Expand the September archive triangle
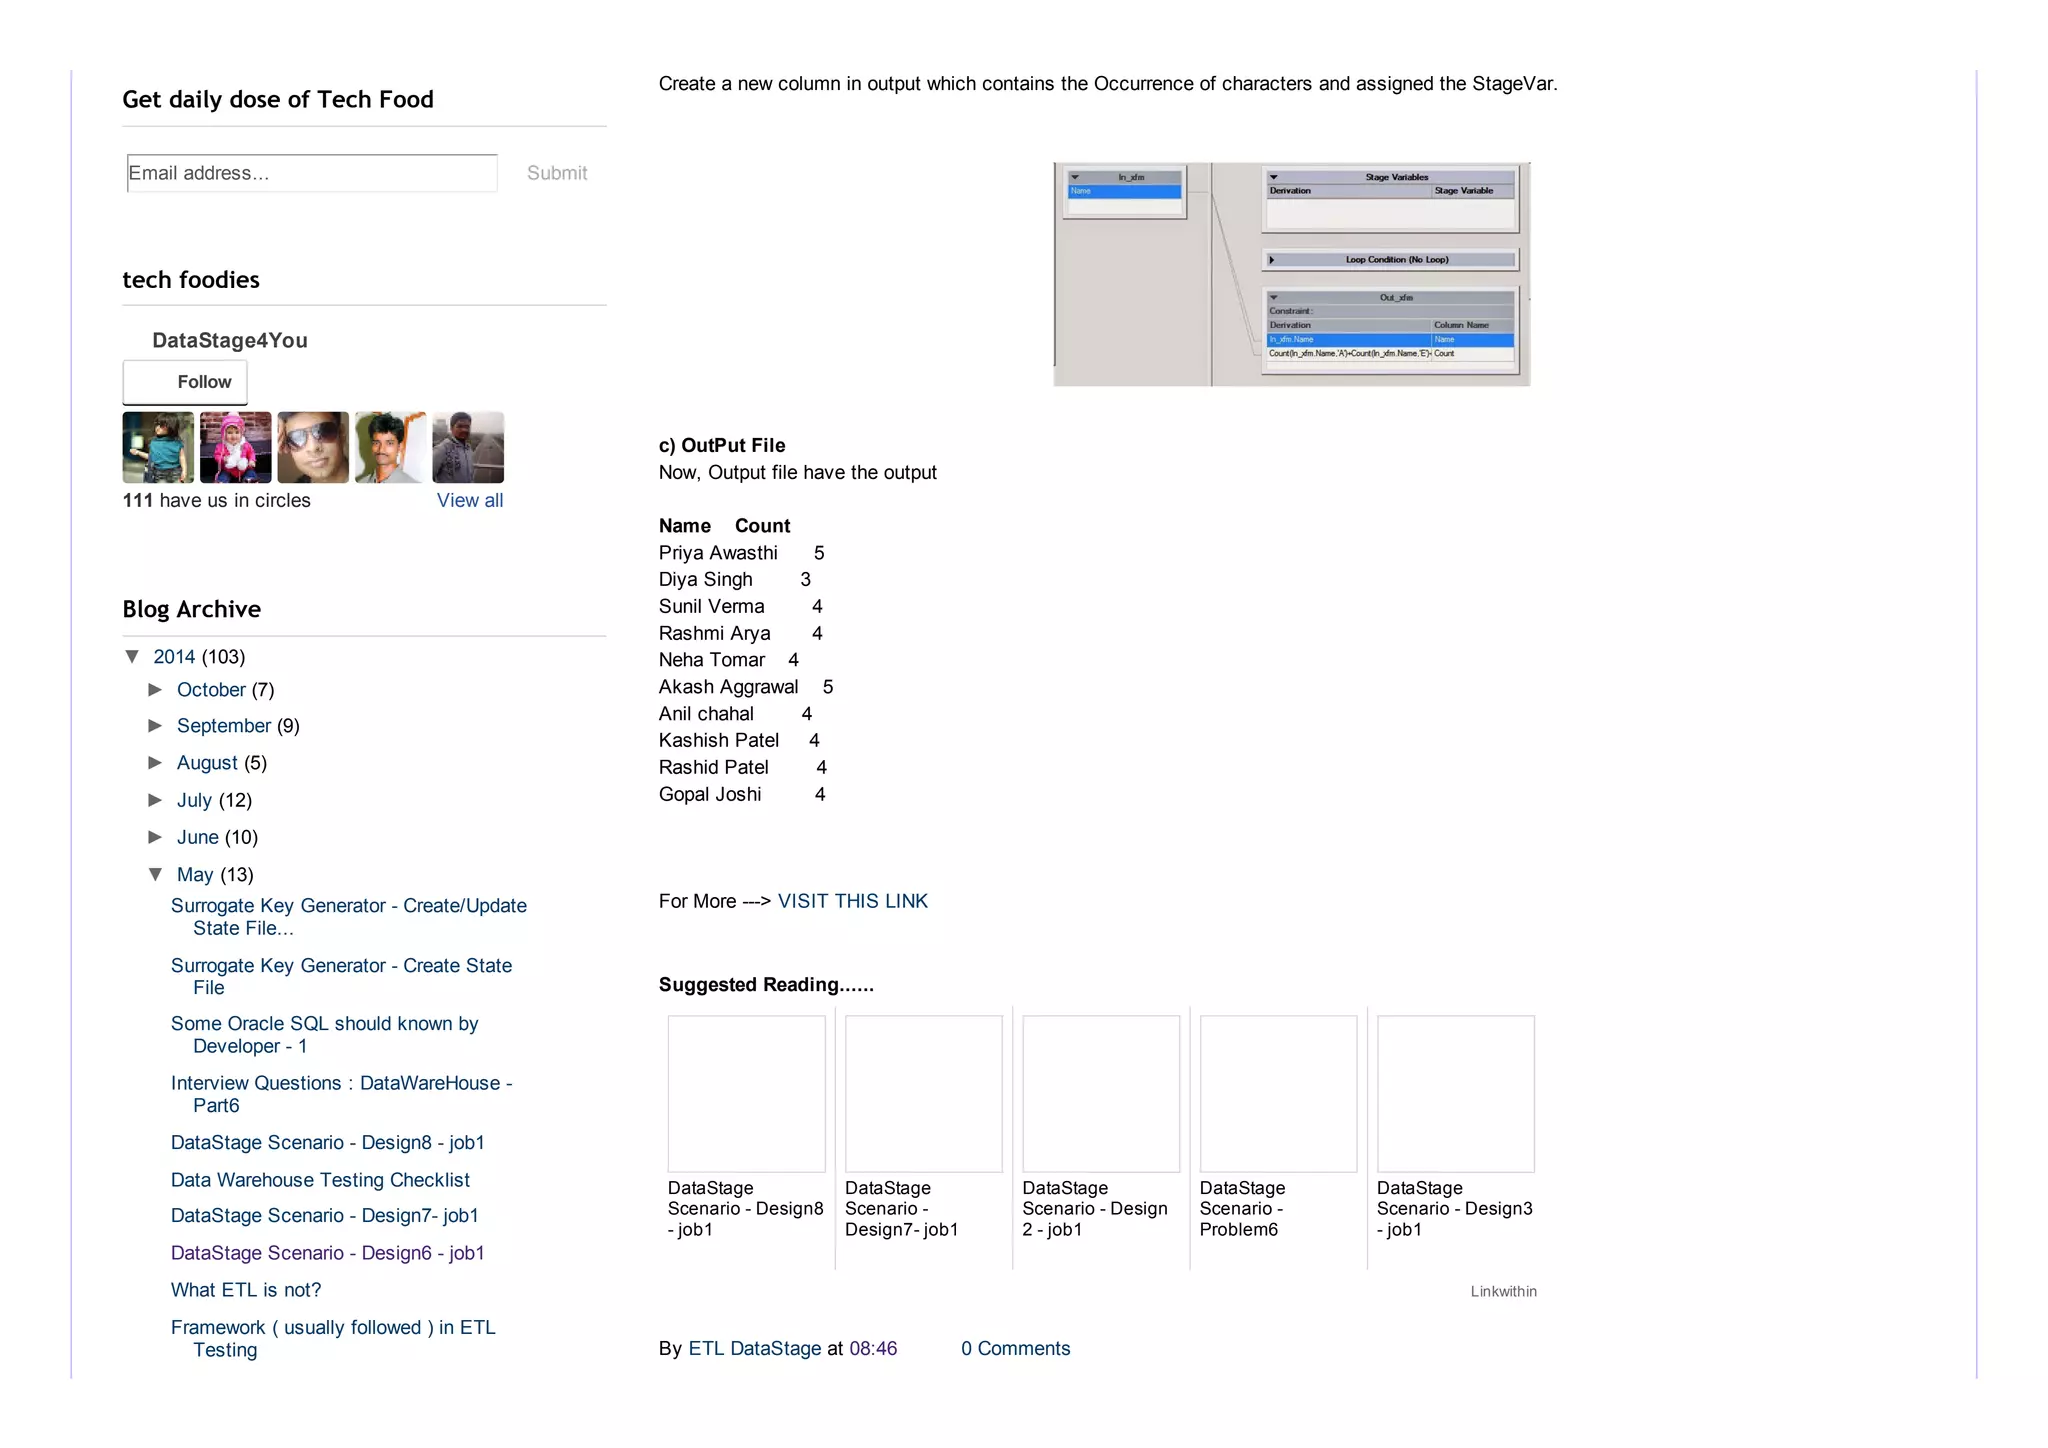Image resolution: width=2048 pixels, height=1448 pixels. tap(155, 726)
